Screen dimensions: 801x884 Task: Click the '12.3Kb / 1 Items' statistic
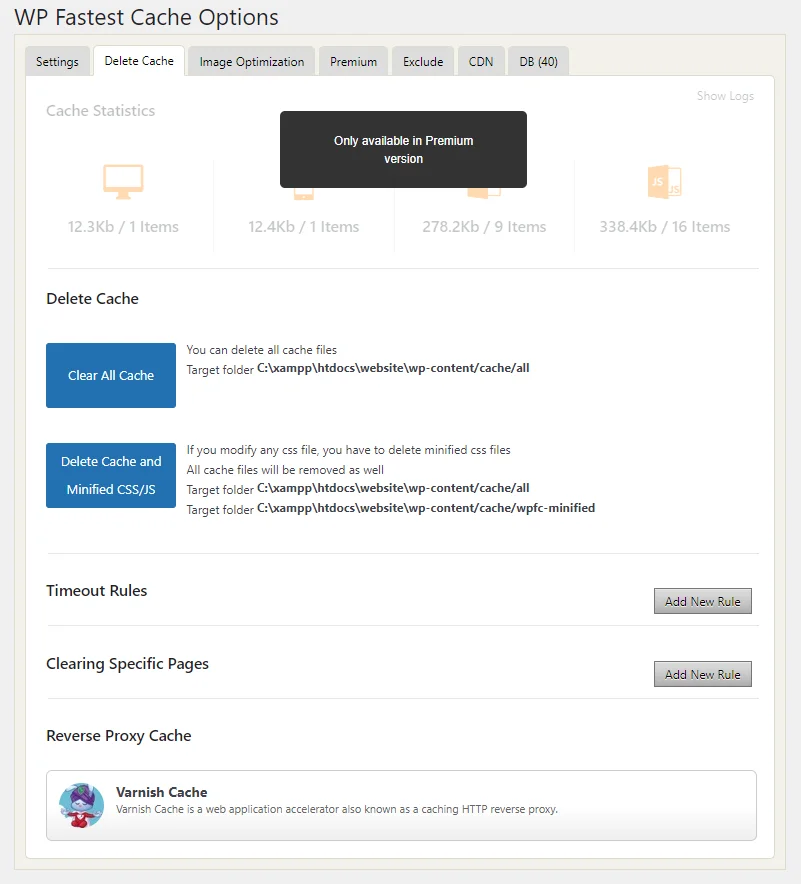(x=123, y=227)
